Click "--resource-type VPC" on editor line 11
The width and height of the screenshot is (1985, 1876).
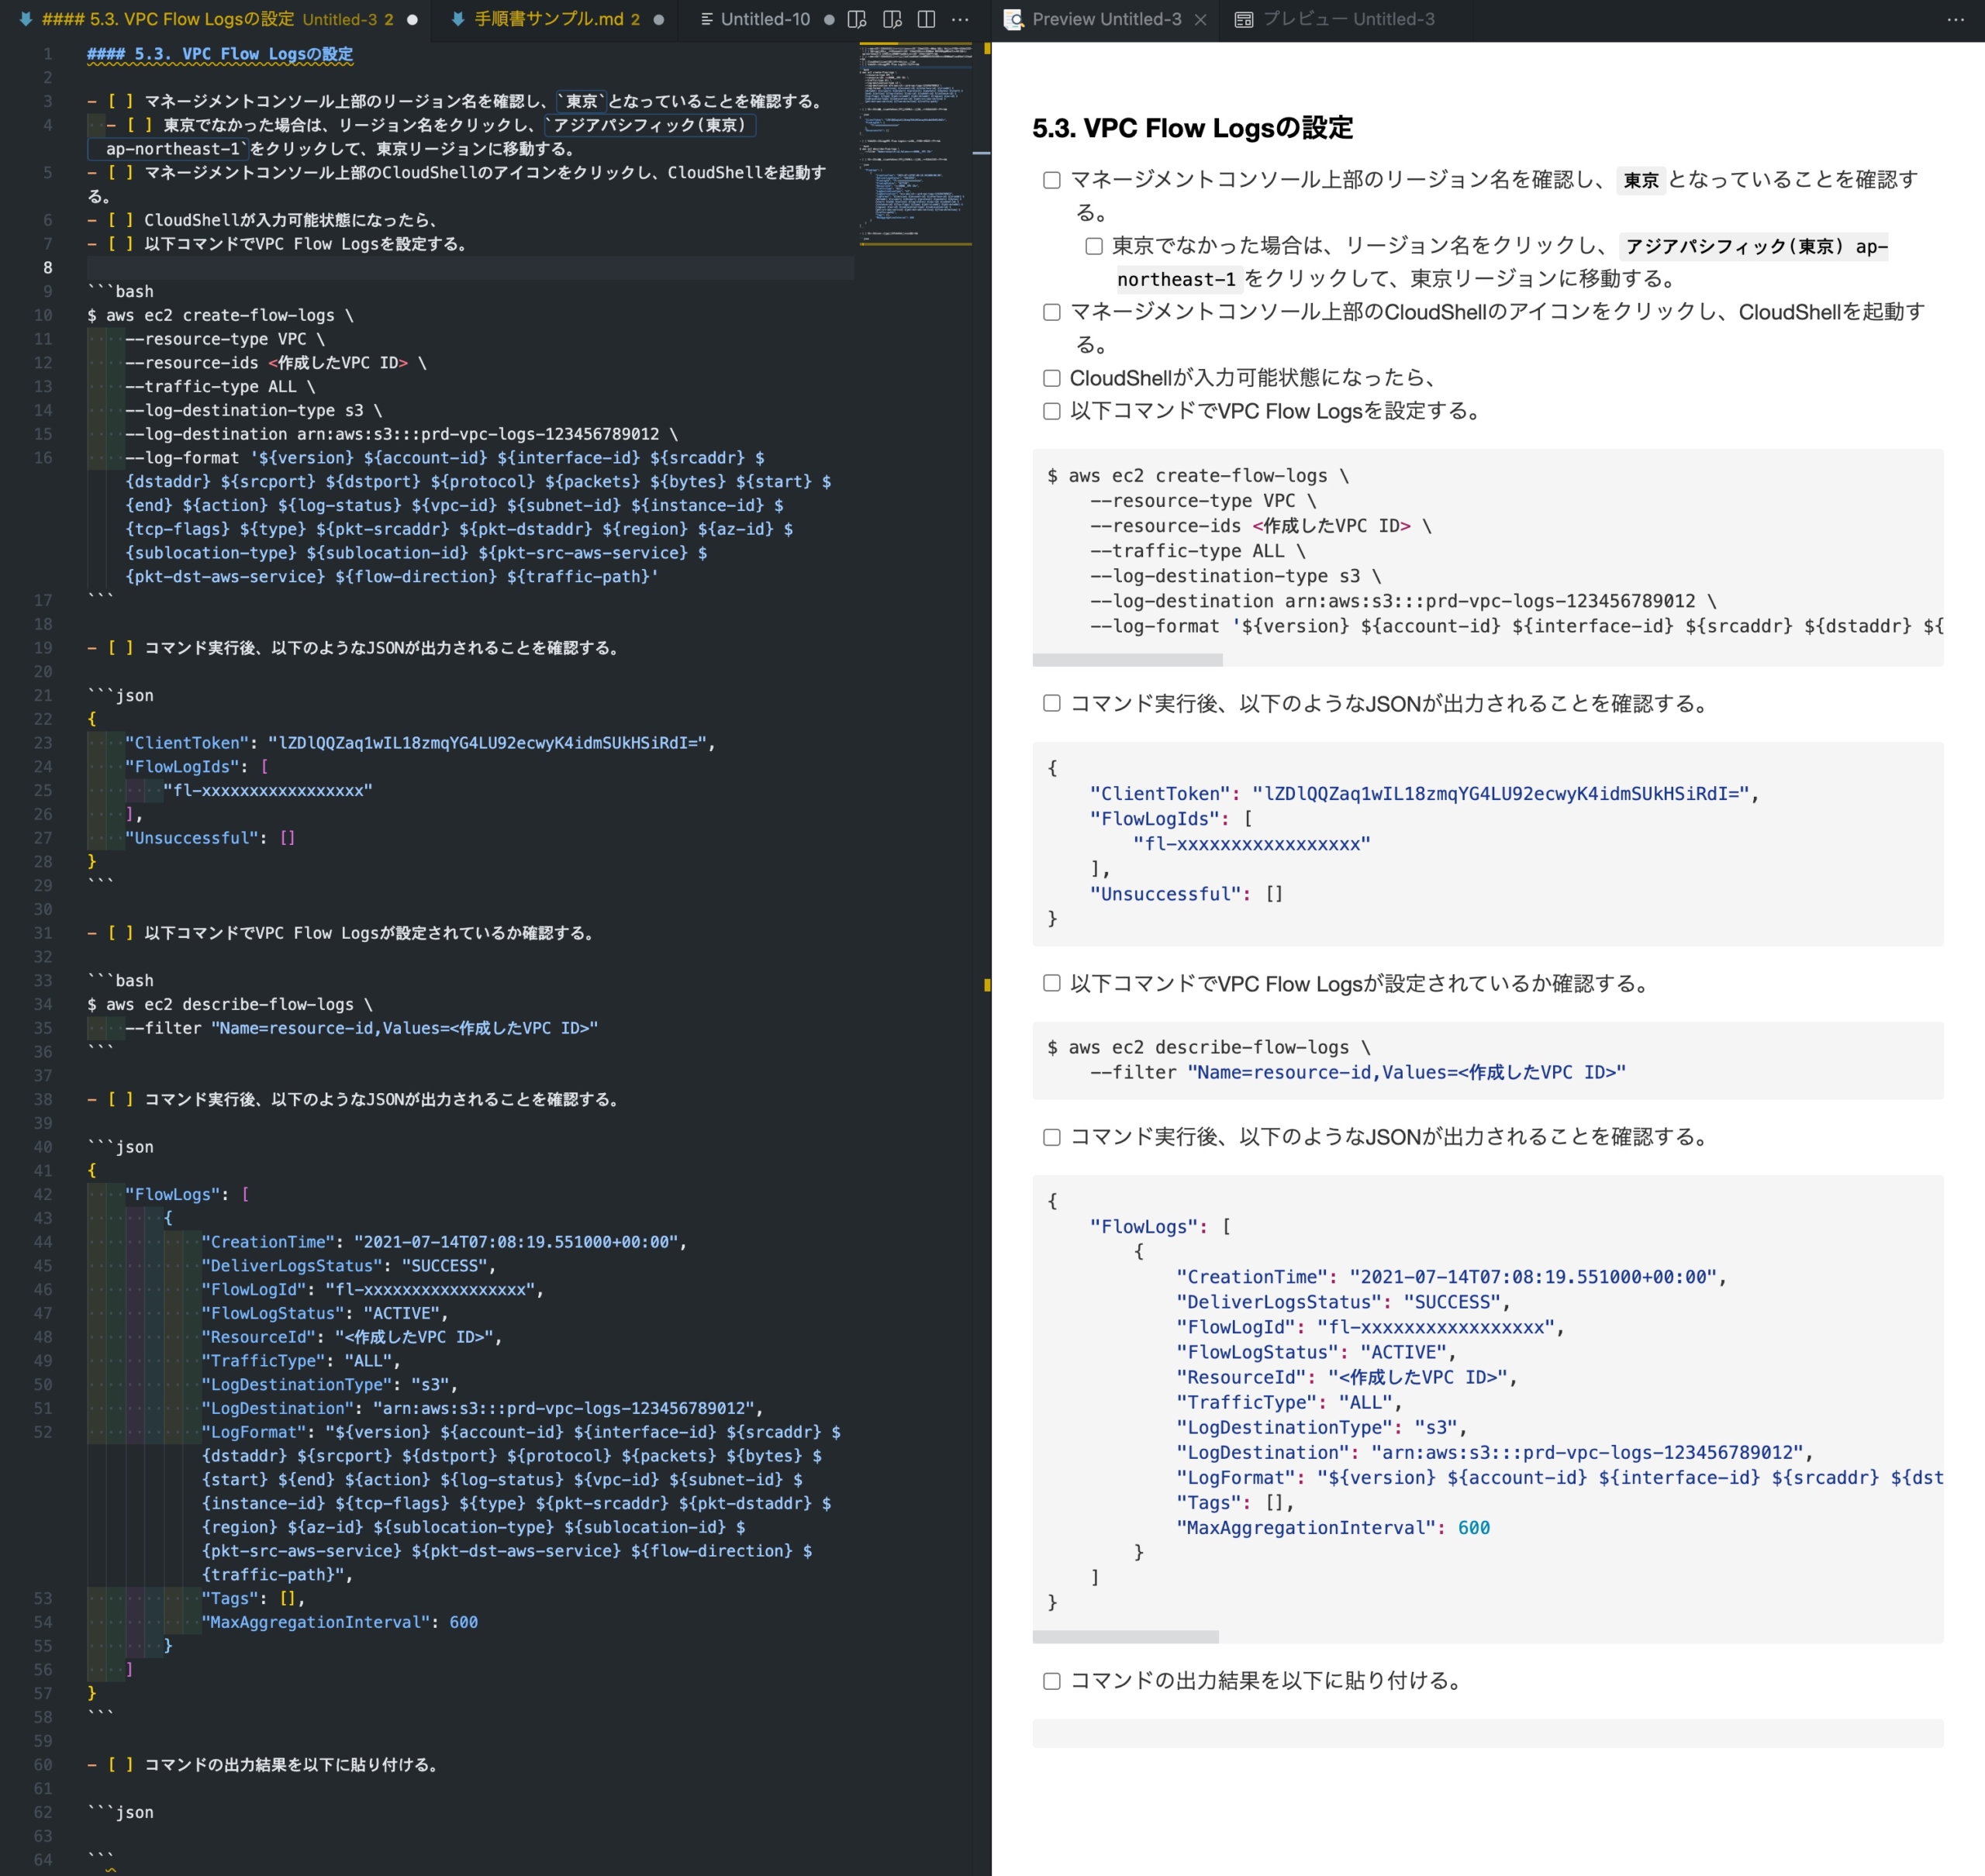coord(216,339)
